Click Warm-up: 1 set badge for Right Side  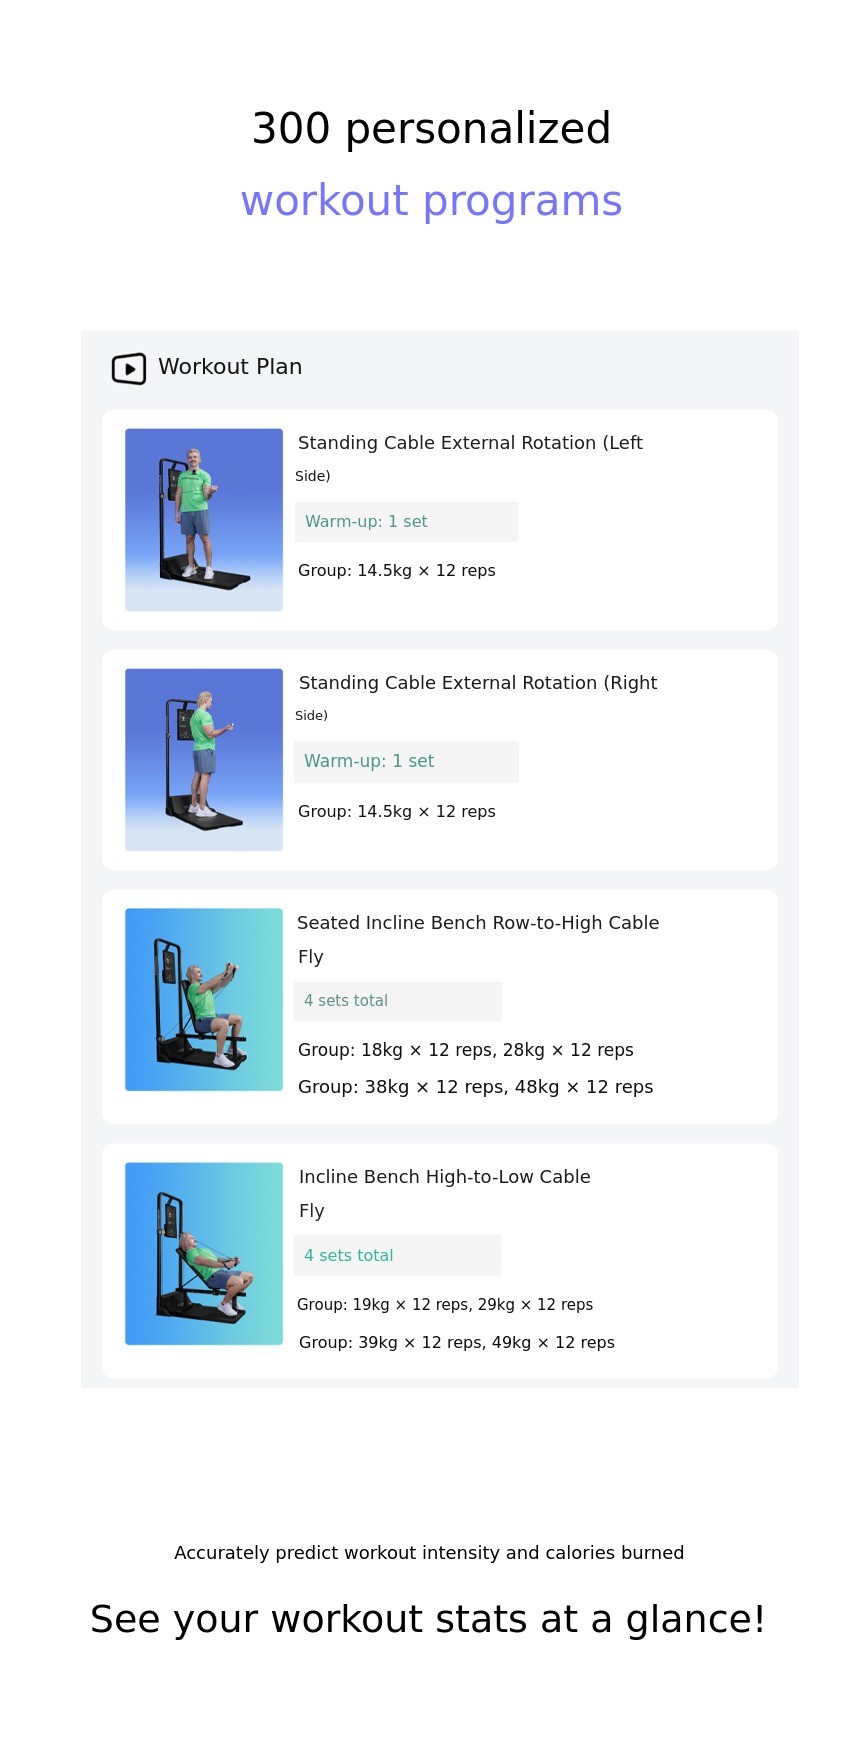406,762
